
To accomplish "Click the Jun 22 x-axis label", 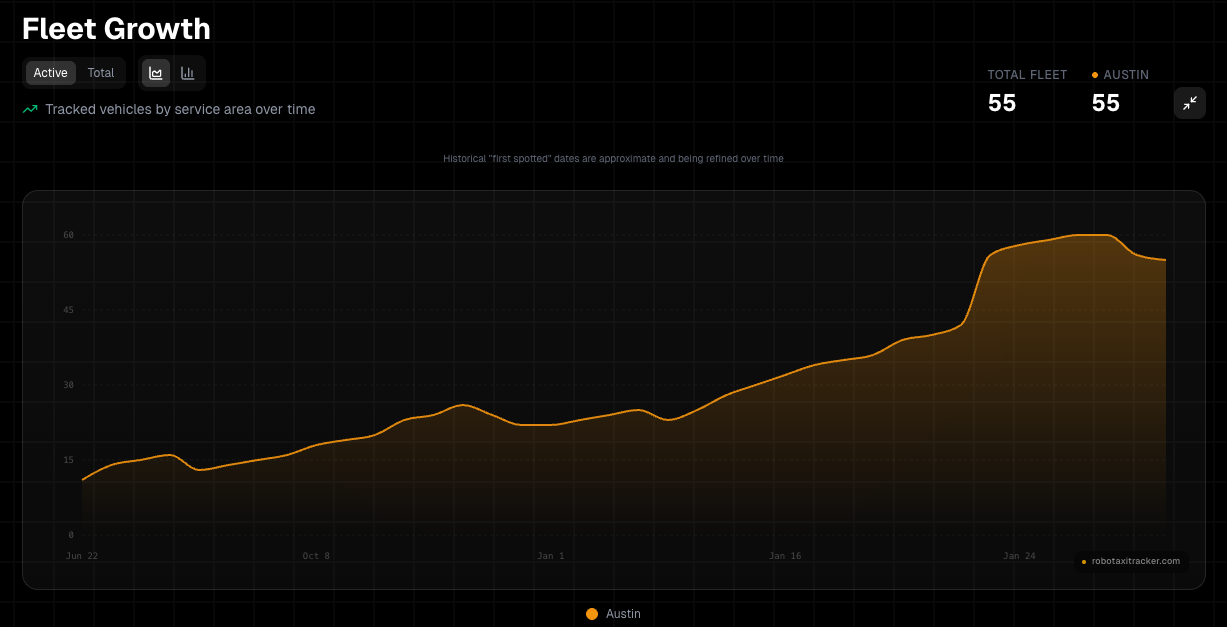I will pyautogui.click(x=82, y=556).
